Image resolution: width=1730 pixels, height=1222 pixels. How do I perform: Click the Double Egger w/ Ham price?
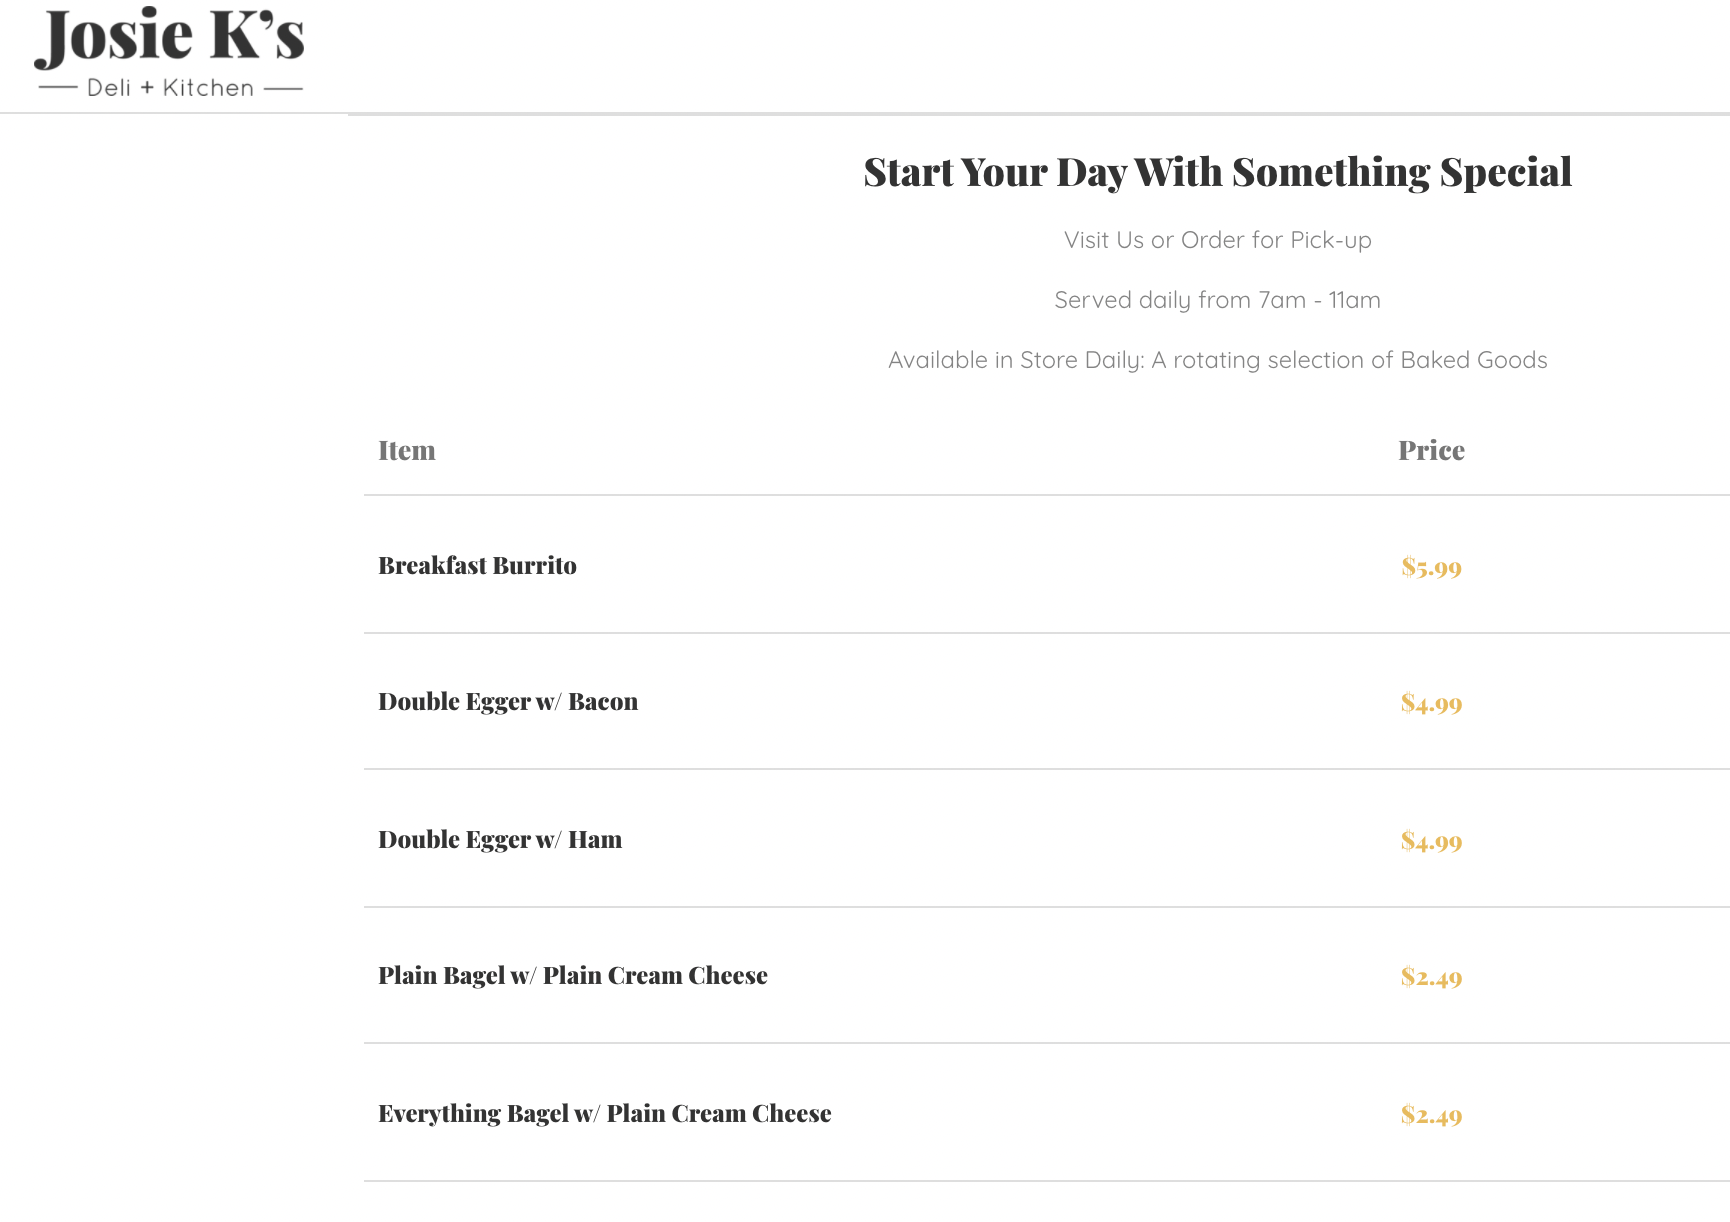coord(1431,842)
